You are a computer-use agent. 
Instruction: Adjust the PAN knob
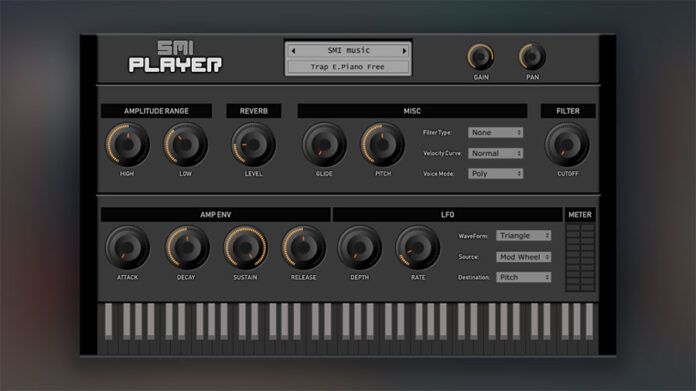pos(532,57)
